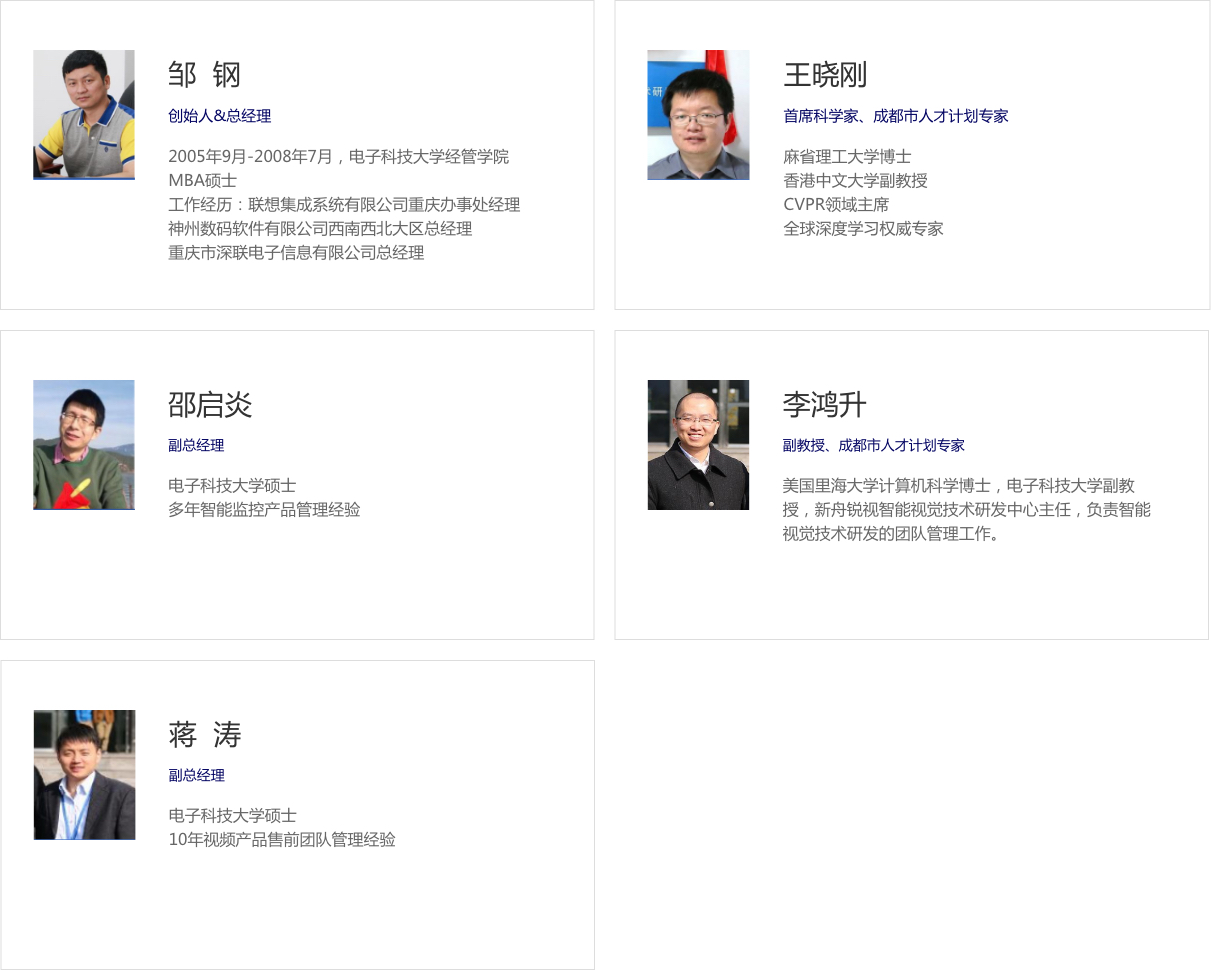
Task: Click the name heading 邵启炎
Action: (x=210, y=405)
